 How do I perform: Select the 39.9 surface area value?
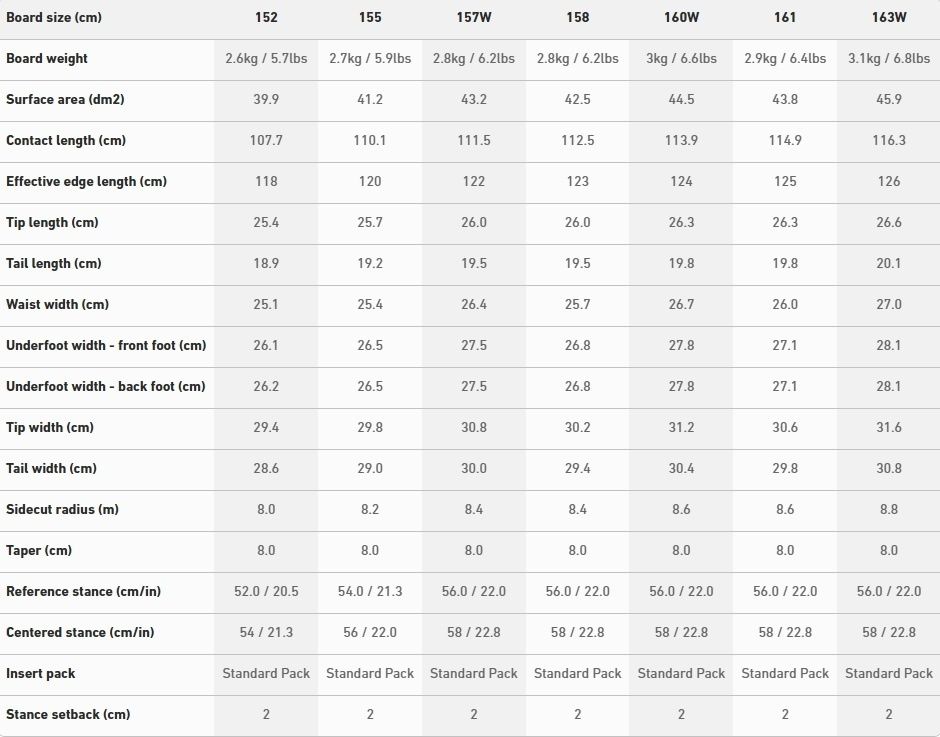point(266,99)
